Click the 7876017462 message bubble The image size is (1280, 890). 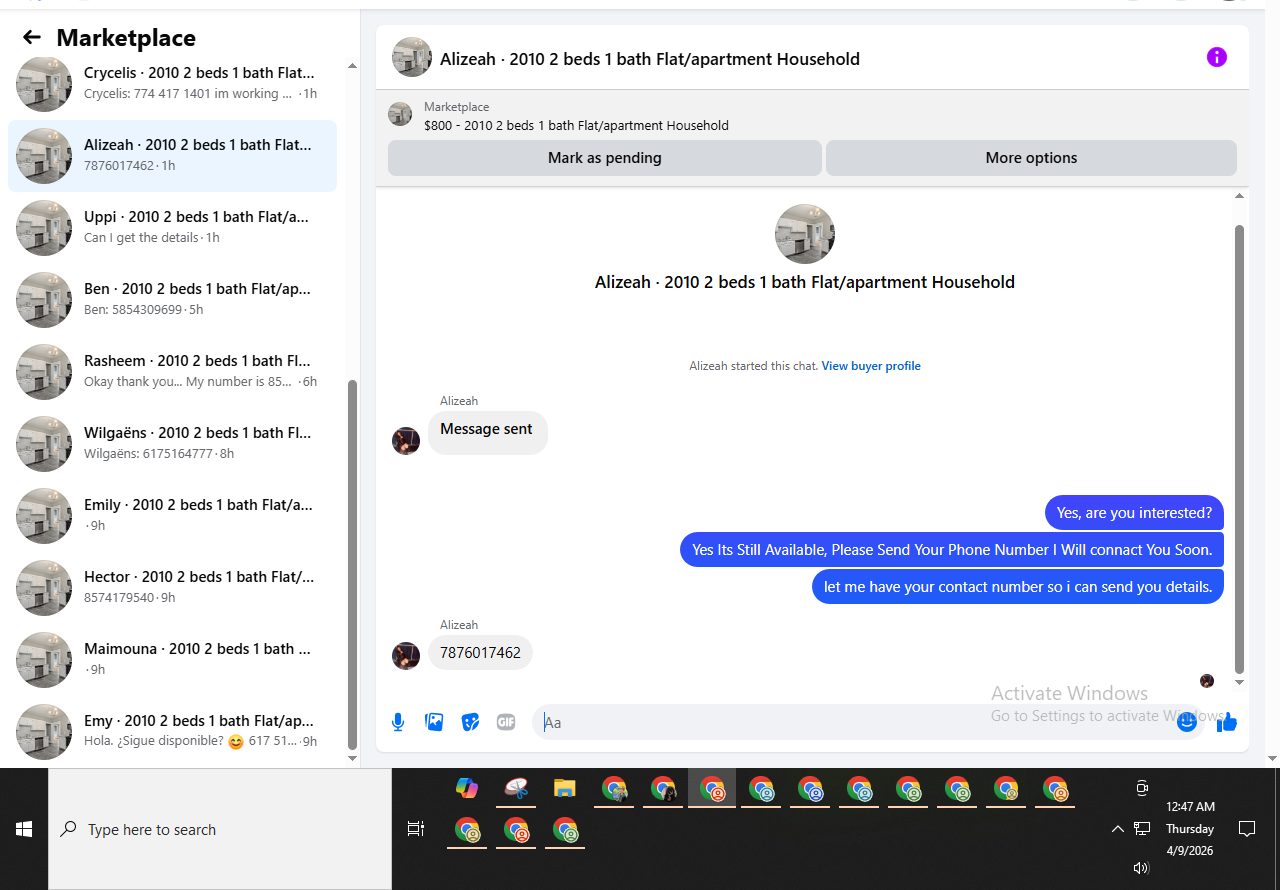480,653
